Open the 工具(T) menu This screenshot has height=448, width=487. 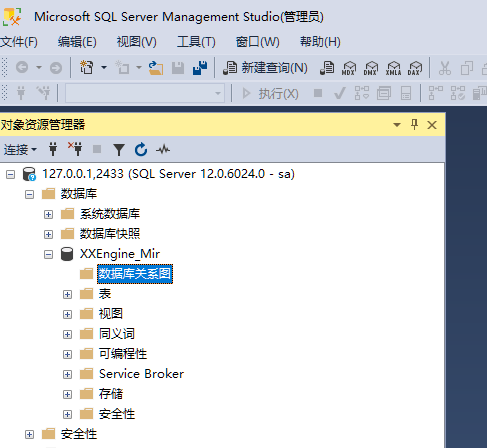coord(196,42)
